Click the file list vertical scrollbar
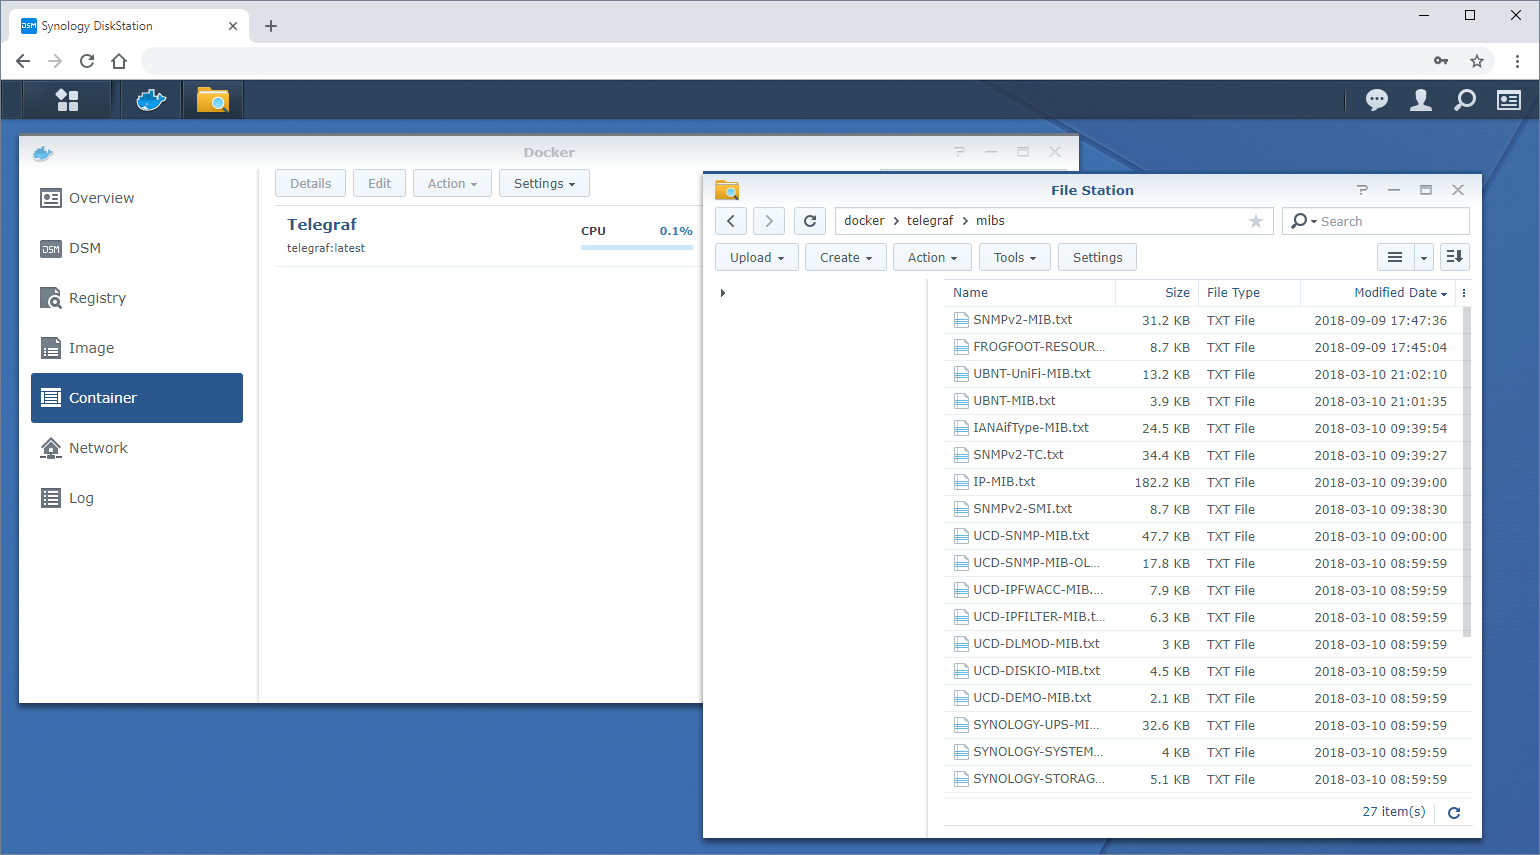 tap(1467, 472)
